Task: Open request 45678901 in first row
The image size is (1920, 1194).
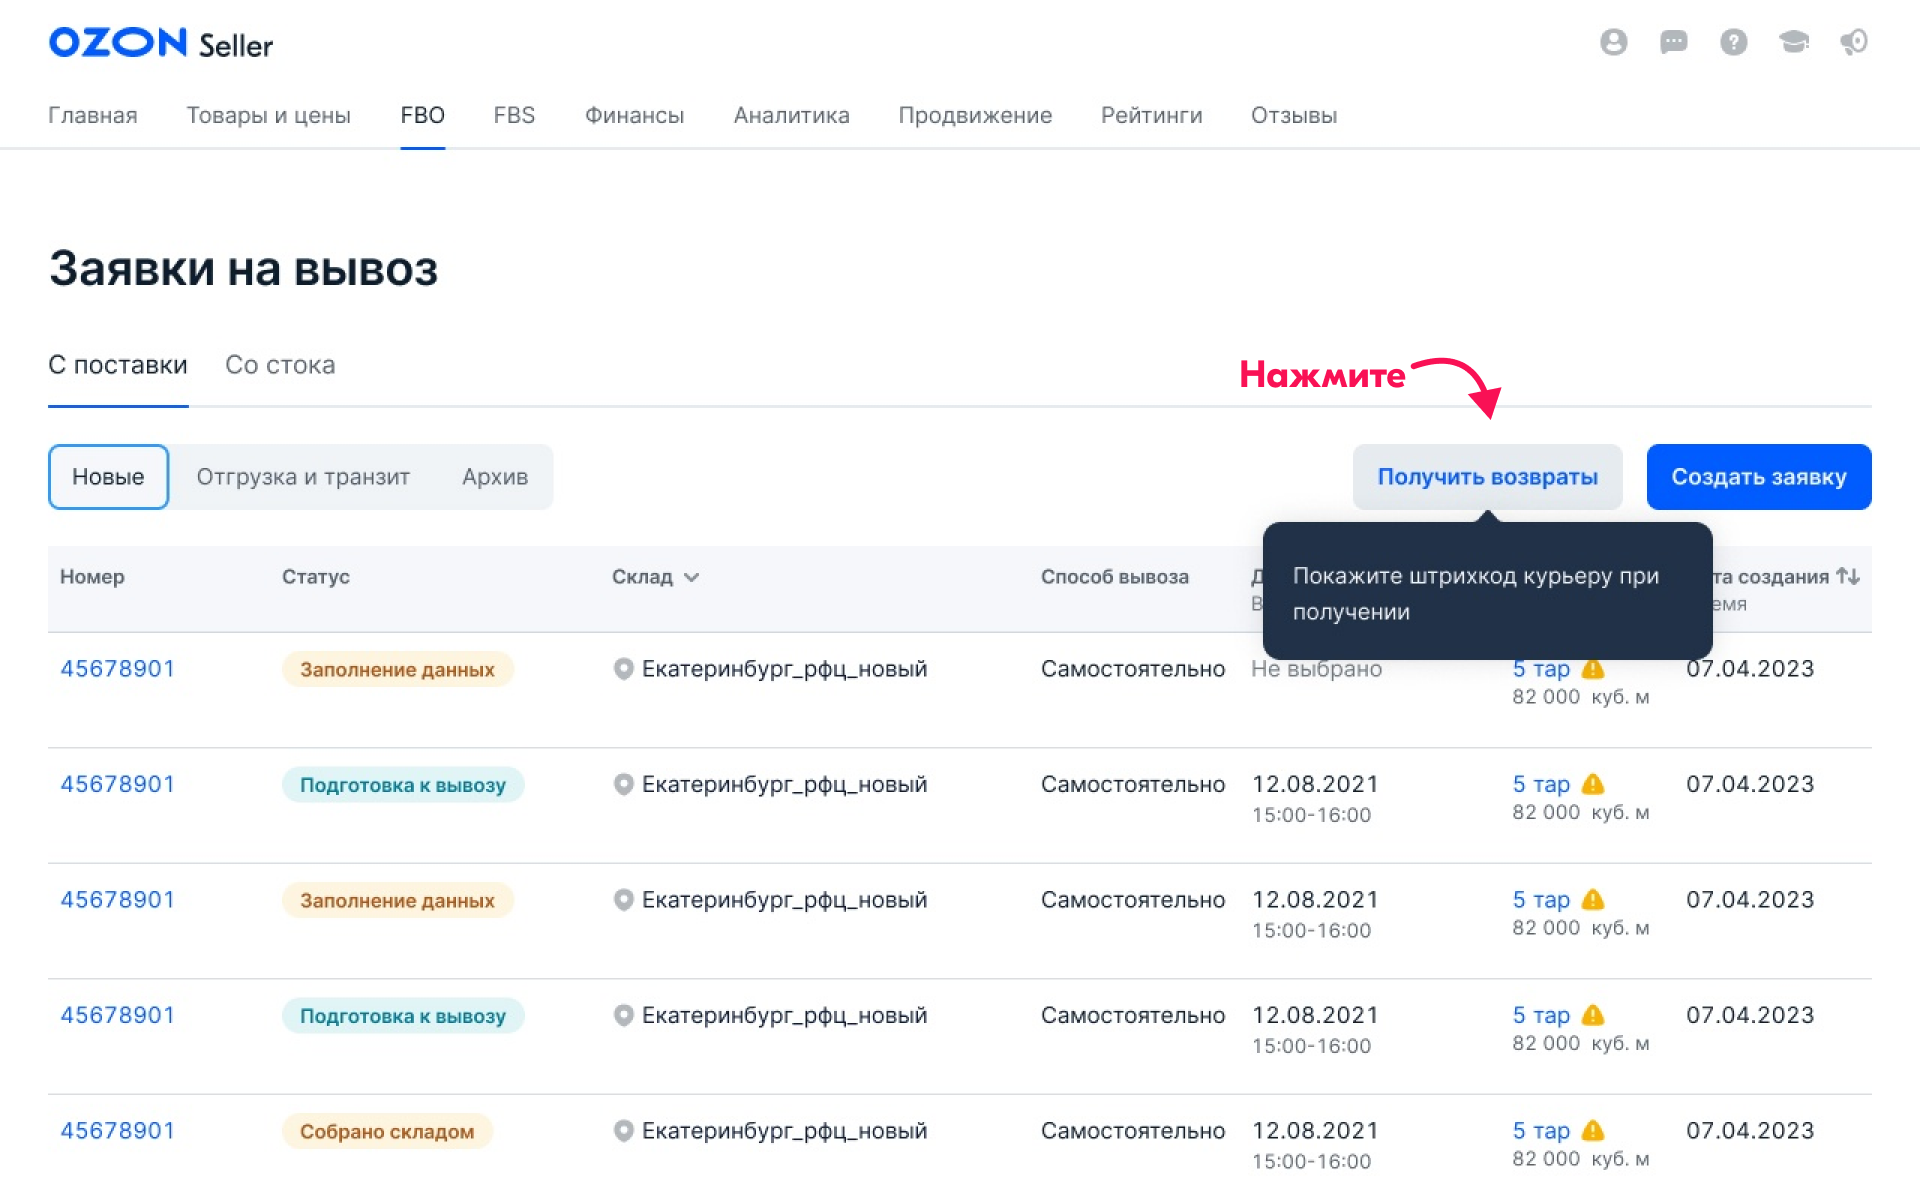Action: click(117, 669)
